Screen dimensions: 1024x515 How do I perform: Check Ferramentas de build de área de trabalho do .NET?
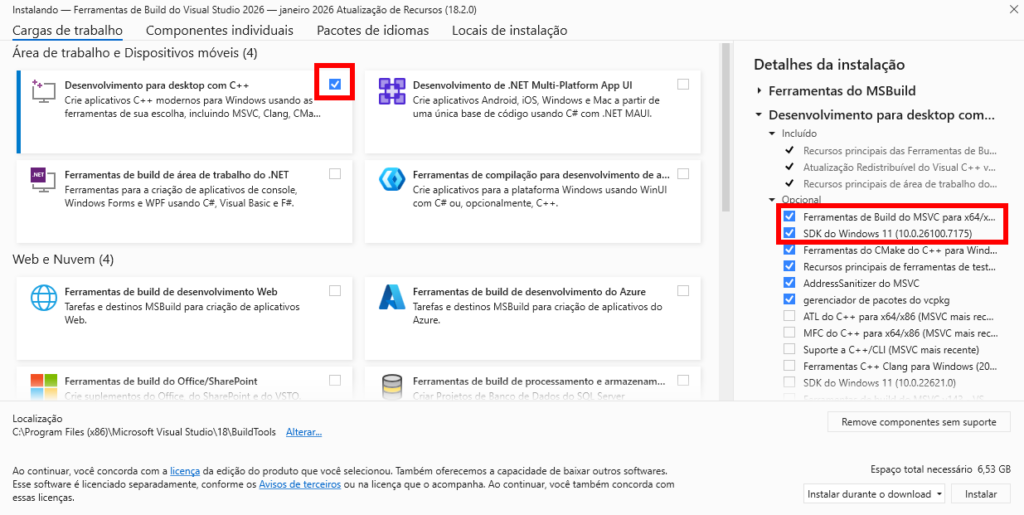coord(335,174)
